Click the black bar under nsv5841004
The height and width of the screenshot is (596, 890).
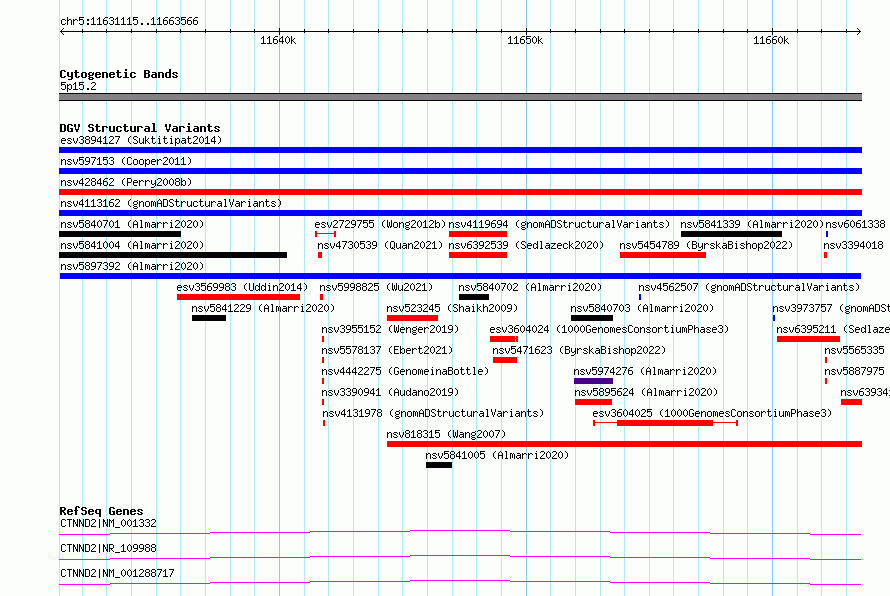(x=173, y=255)
